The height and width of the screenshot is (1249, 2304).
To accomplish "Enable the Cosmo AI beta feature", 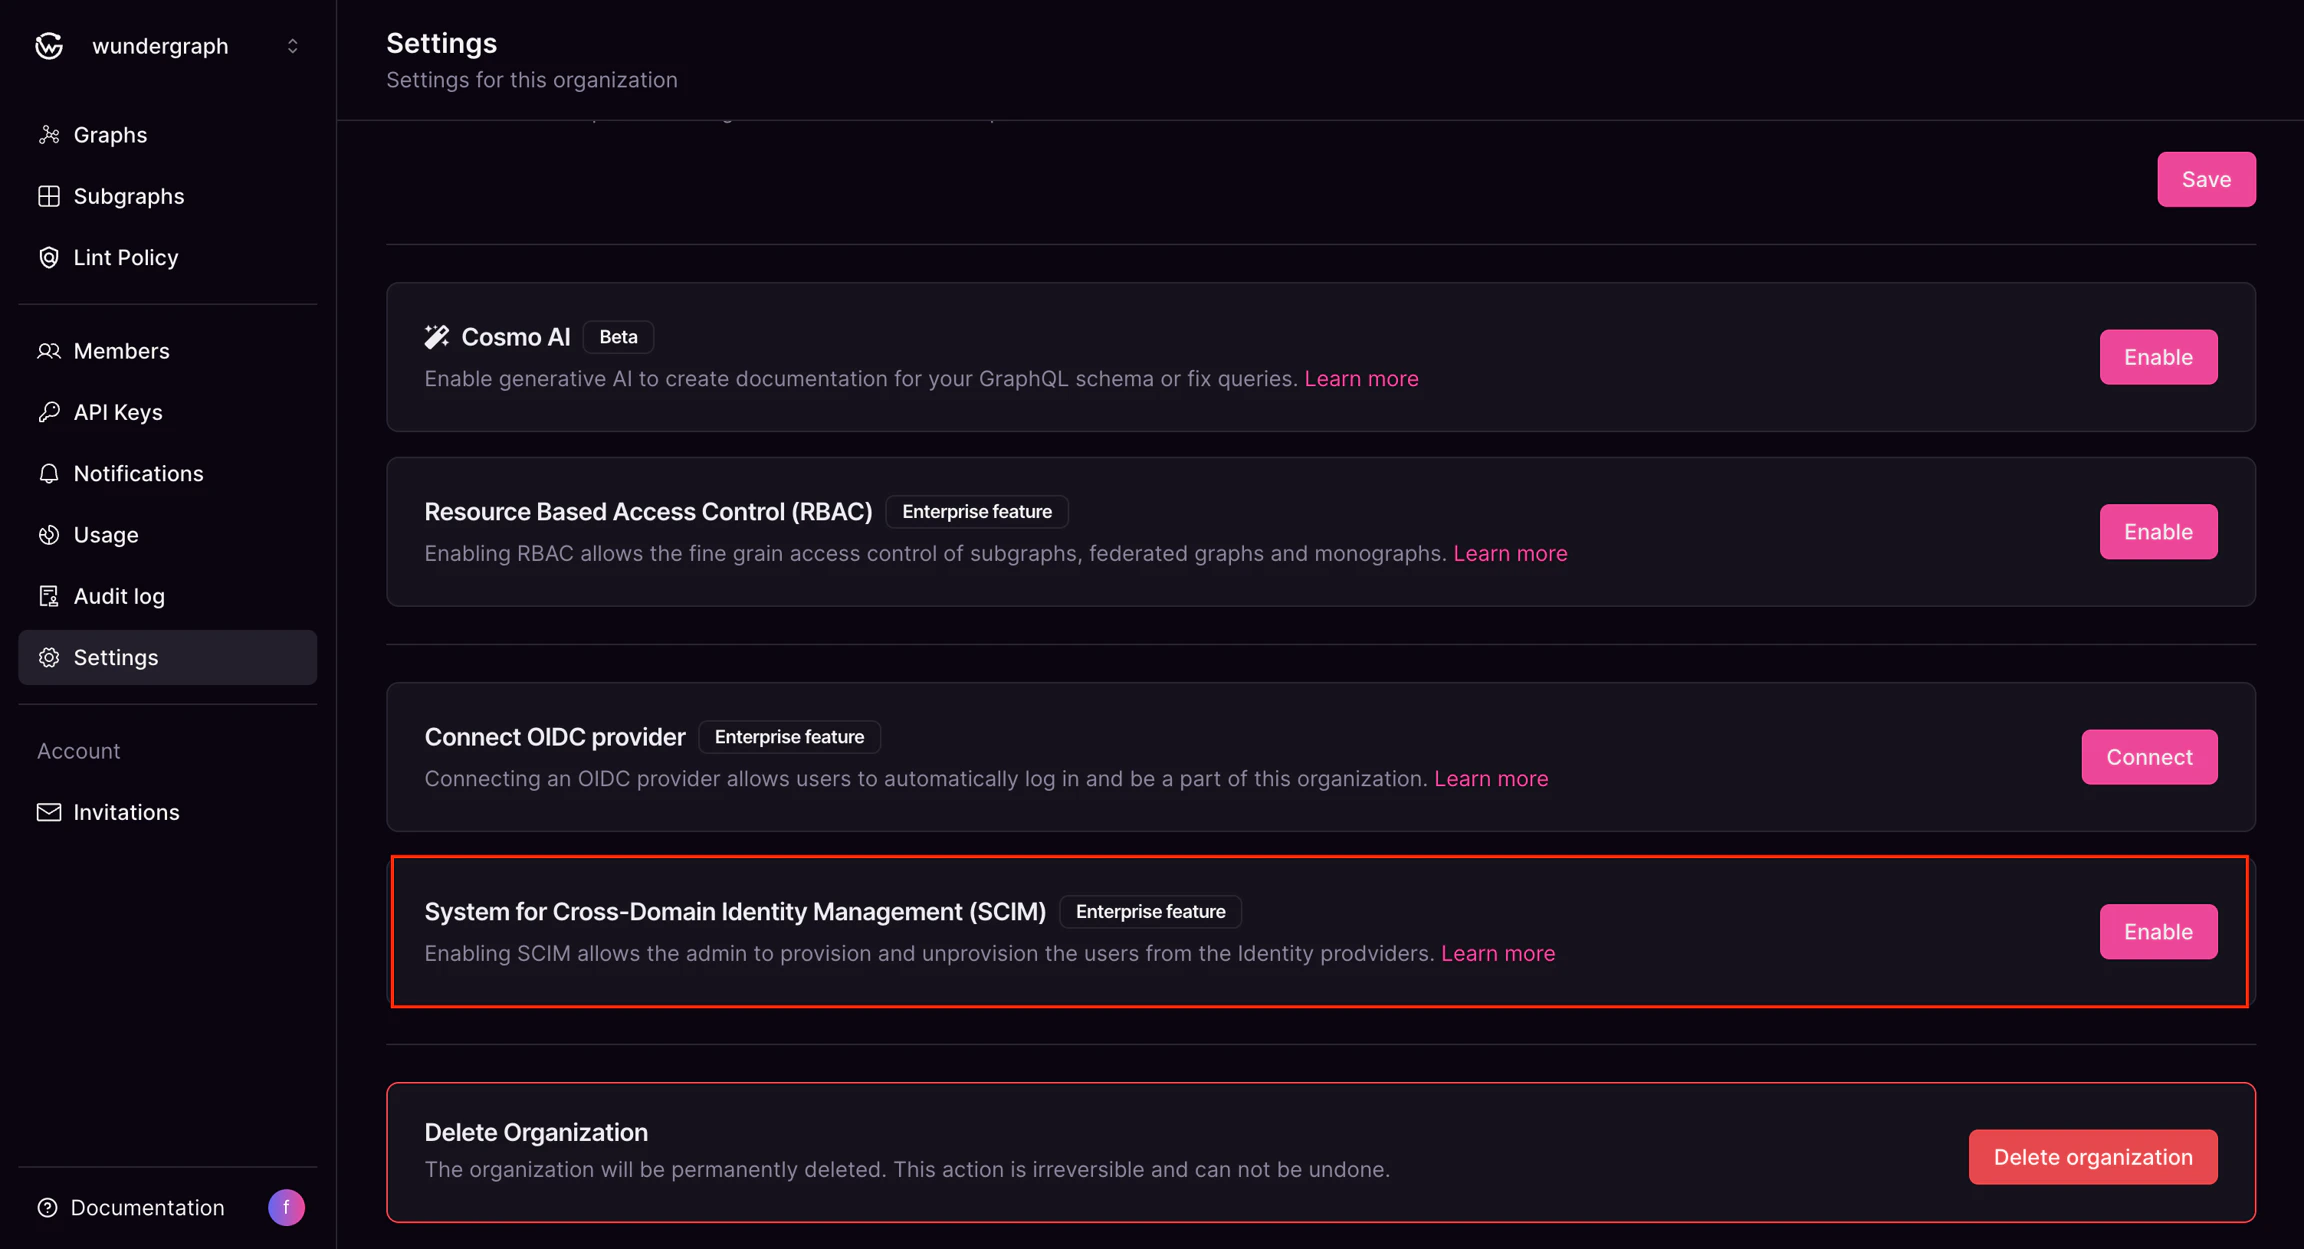I will [x=2158, y=357].
